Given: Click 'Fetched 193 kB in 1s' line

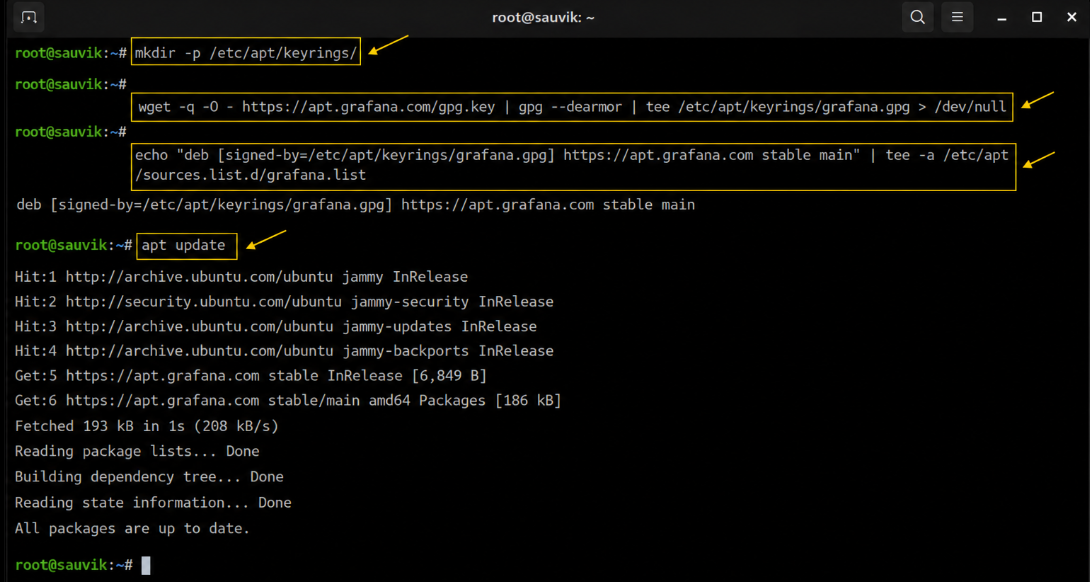Looking at the screenshot, I should click(x=147, y=426).
